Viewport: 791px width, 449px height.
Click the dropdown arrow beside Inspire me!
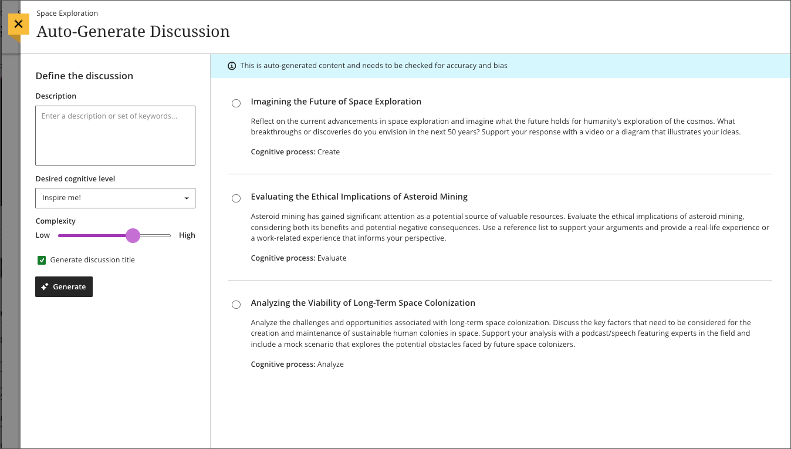coord(186,198)
